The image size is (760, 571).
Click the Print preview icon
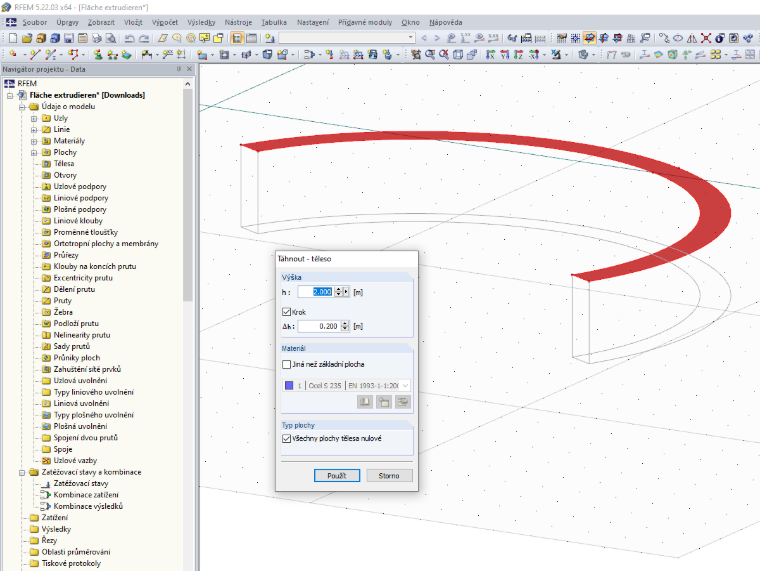tap(111, 38)
